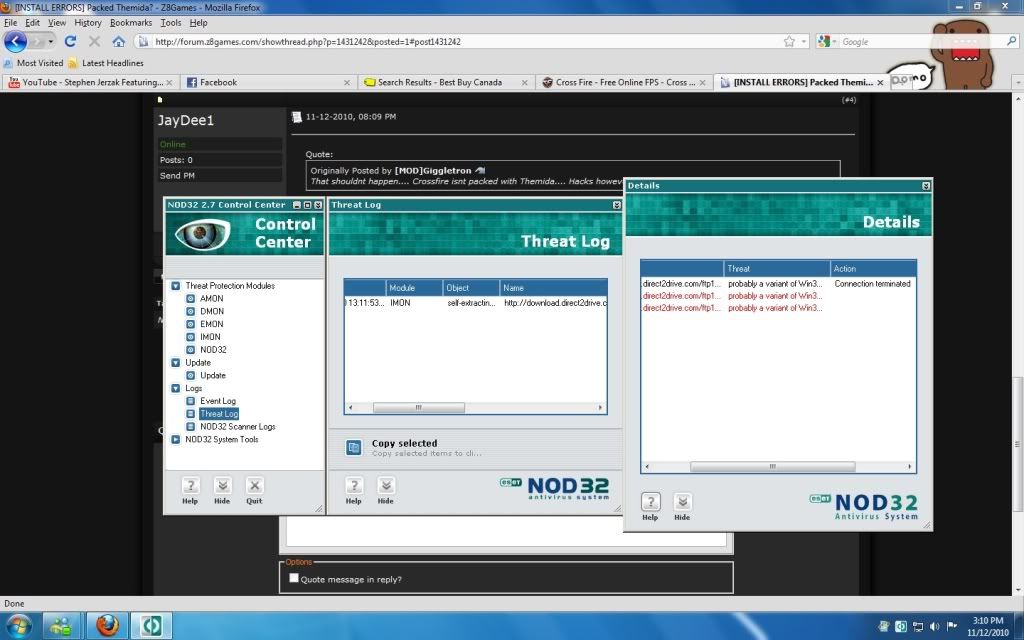Click the URL address bar
The width and height of the screenshot is (1024, 640).
pyautogui.click(x=460, y=42)
